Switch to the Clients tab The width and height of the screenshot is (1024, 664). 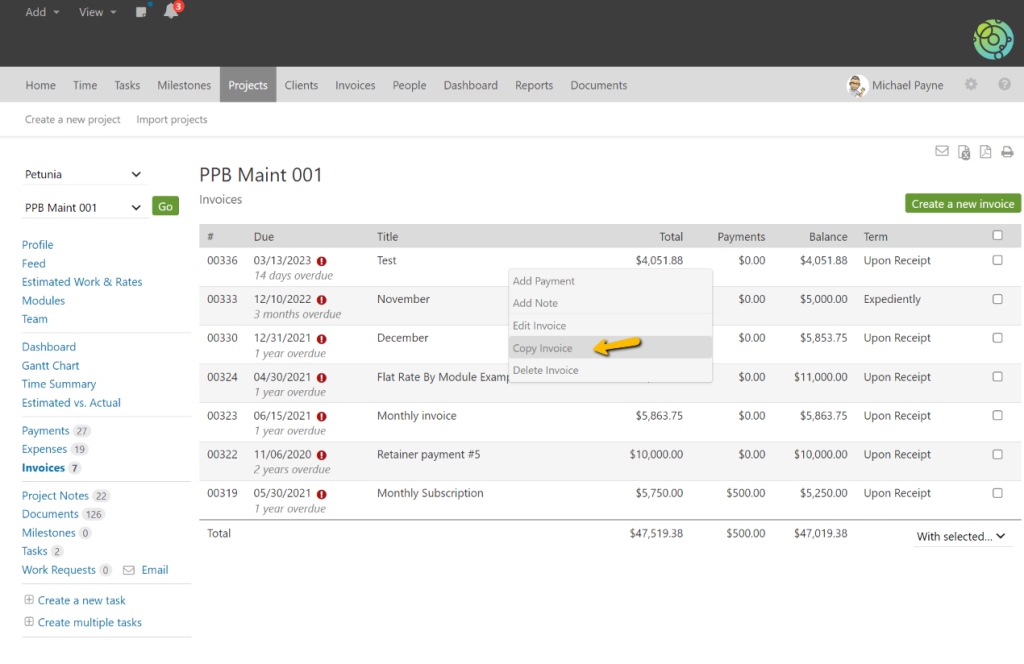[301, 85]
